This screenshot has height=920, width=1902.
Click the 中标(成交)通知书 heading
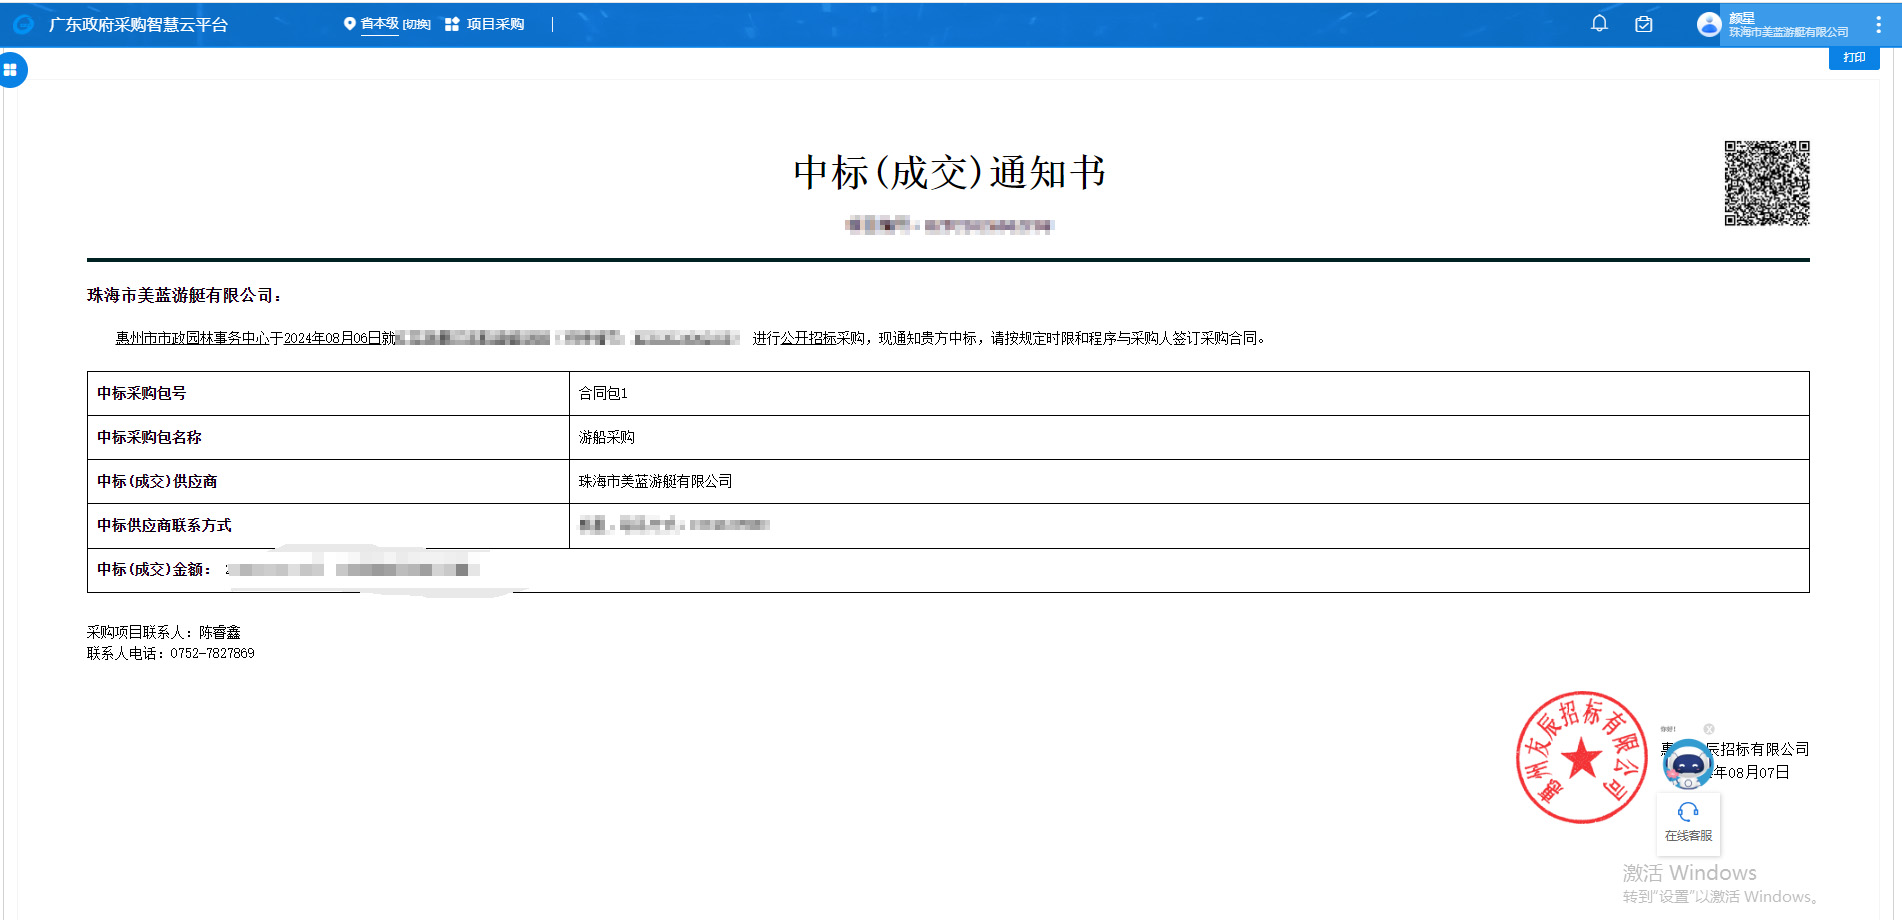click(949, 173)
